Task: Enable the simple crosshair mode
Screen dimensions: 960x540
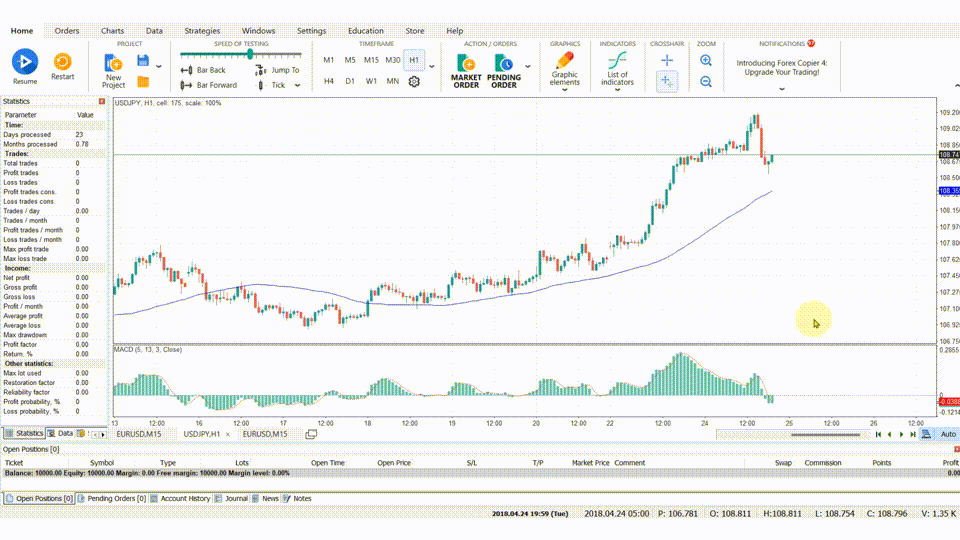Action: click(x=667, y=61)
